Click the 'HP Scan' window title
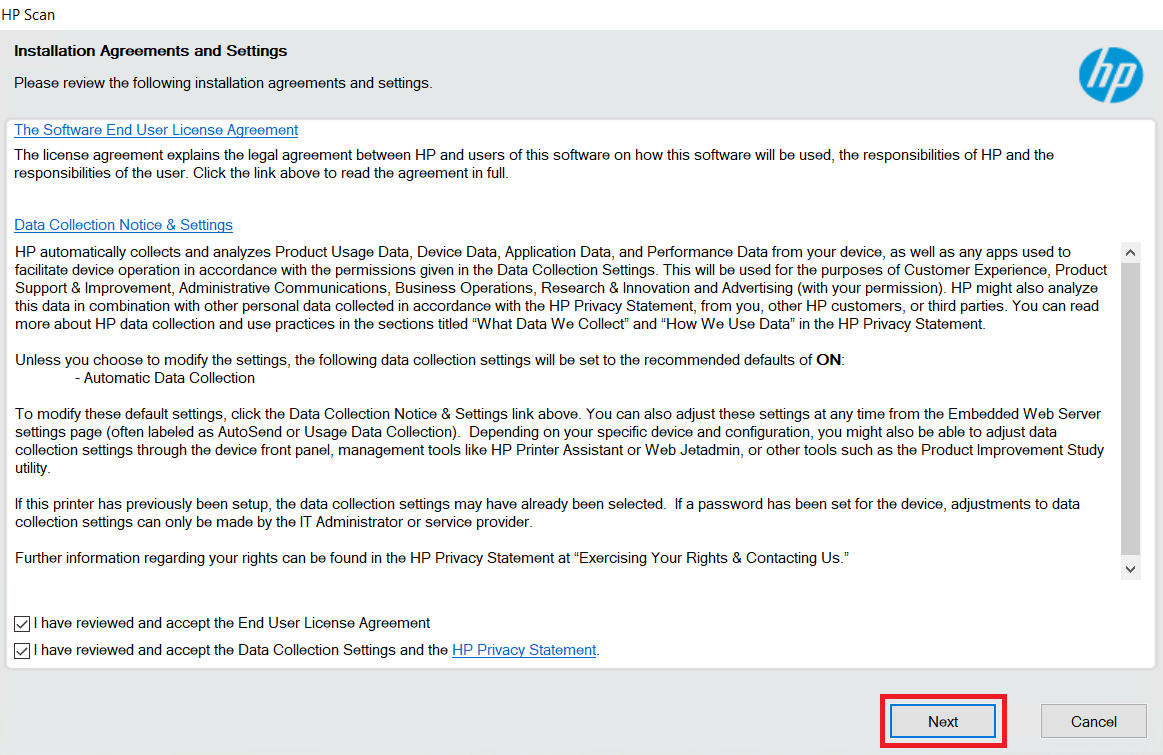The width and height of the screenshot is (1163, 755). tap(28, 15)
